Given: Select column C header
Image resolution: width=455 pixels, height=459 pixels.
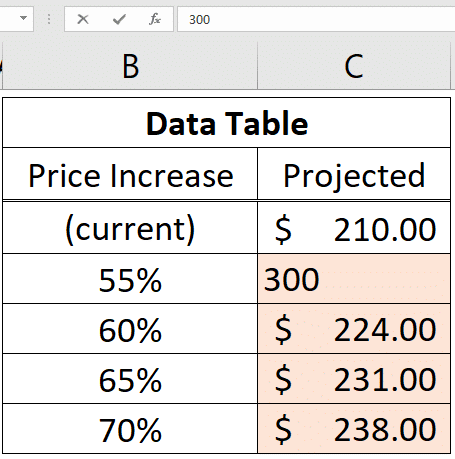Looking at the screenshot, I should click(x=354, y=66).
